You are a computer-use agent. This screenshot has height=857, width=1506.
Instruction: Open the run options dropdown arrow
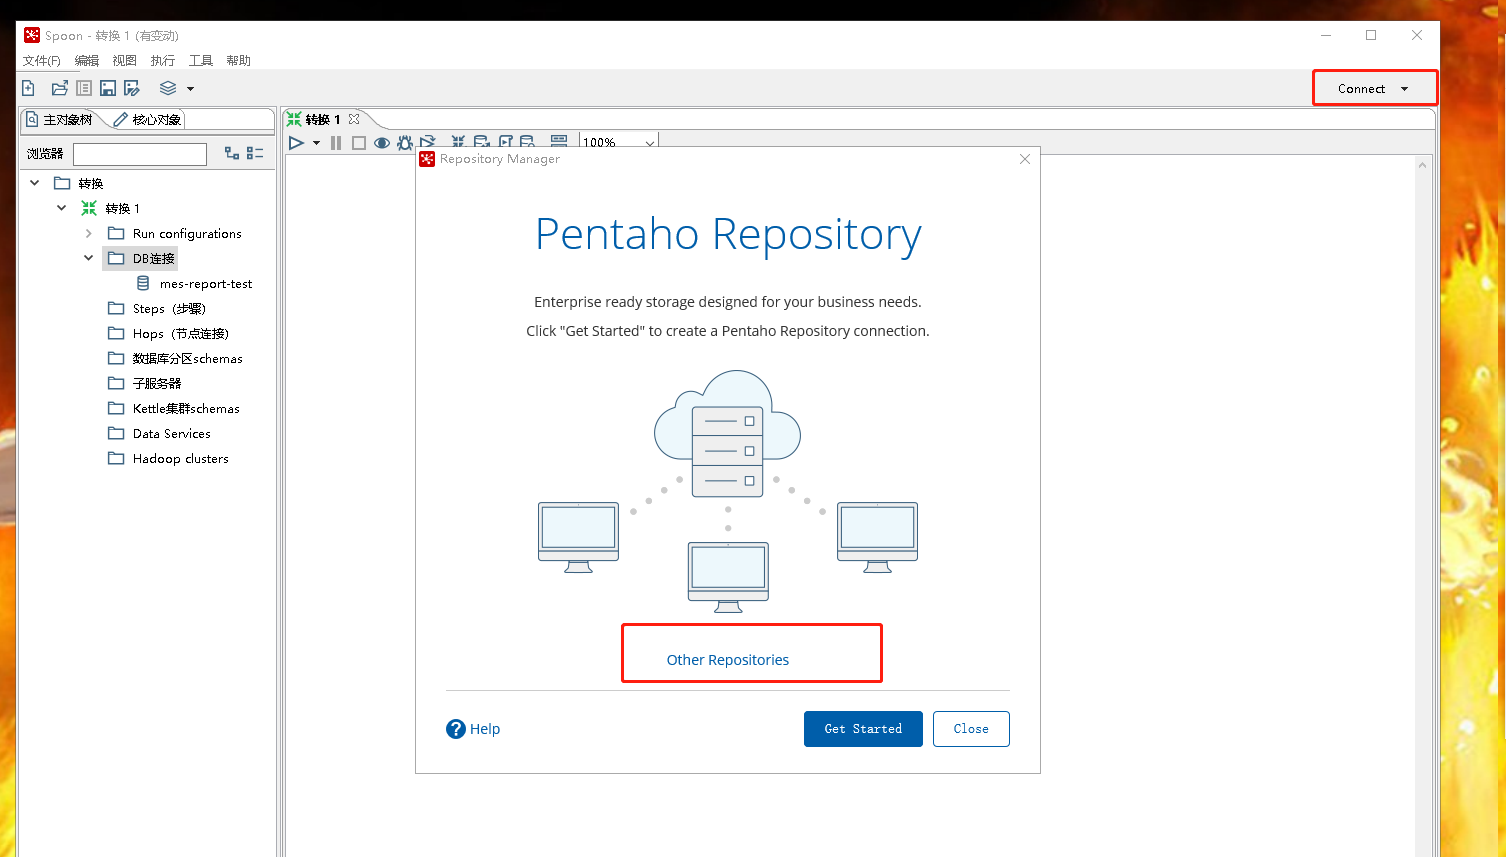[x=316, y=143]
